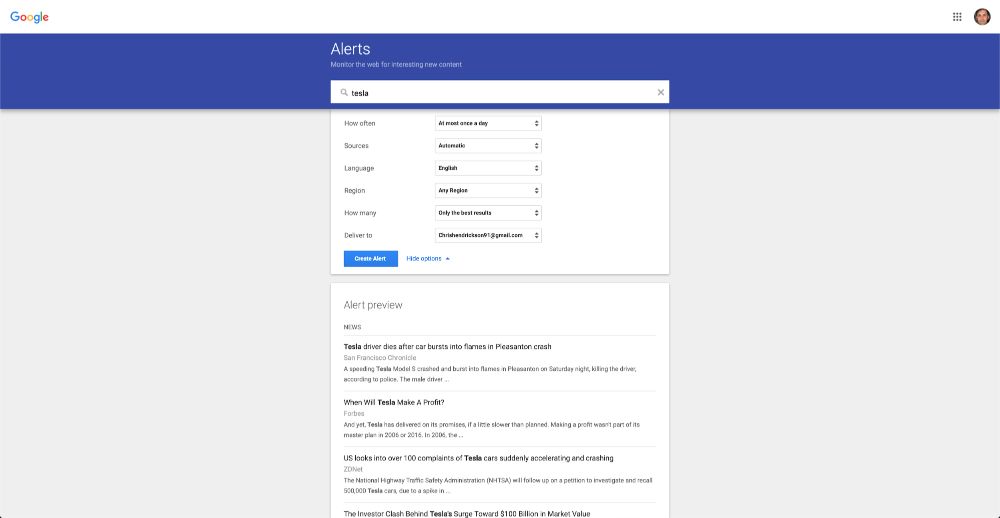Open the account profile avatar
1000x518 pixels.
point(982,17)
